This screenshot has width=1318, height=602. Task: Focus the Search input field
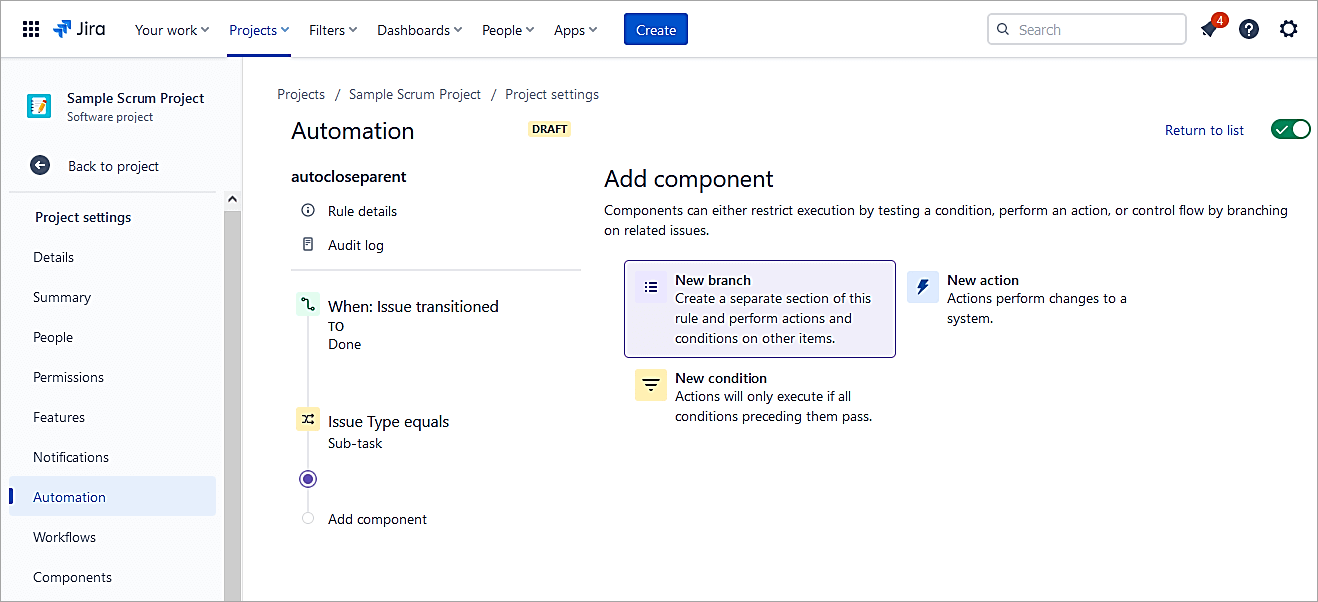coord(1096,30)
